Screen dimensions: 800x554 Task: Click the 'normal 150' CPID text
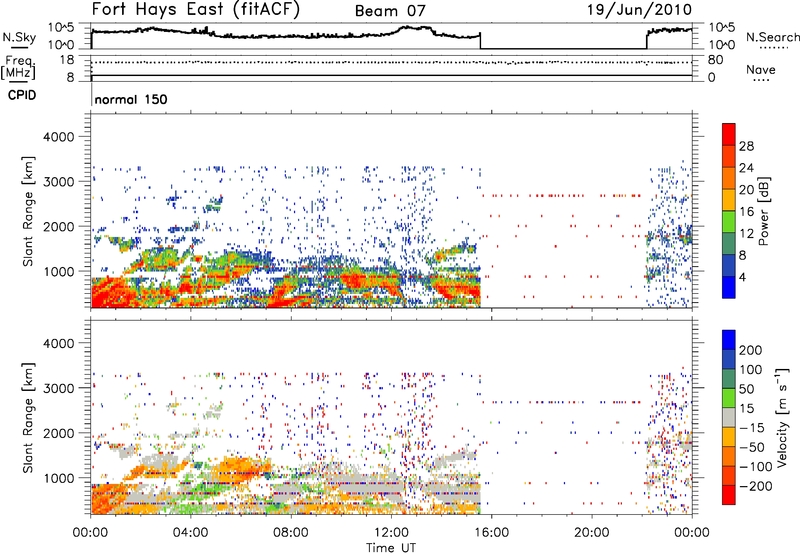[x=131, y=99]
